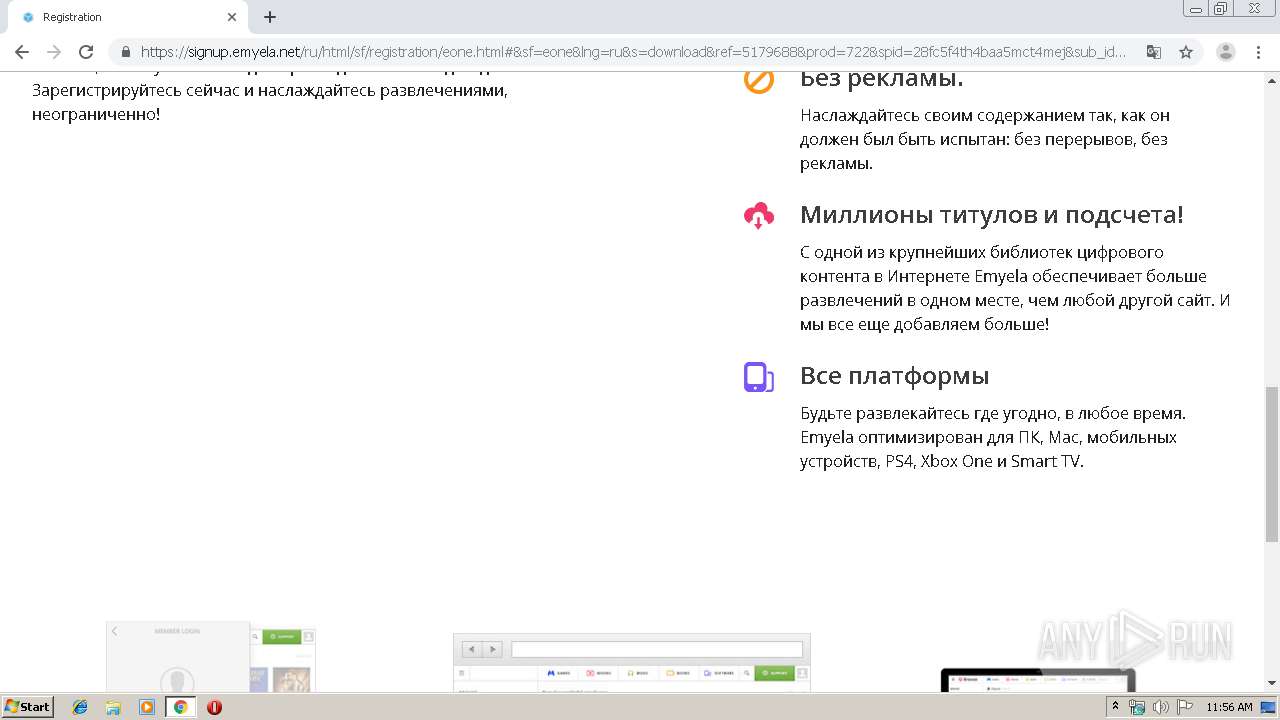Show hidden system tray icons
This screenshot has height=720, width=1280.
pyautogui.click(x=1115, y=707)
